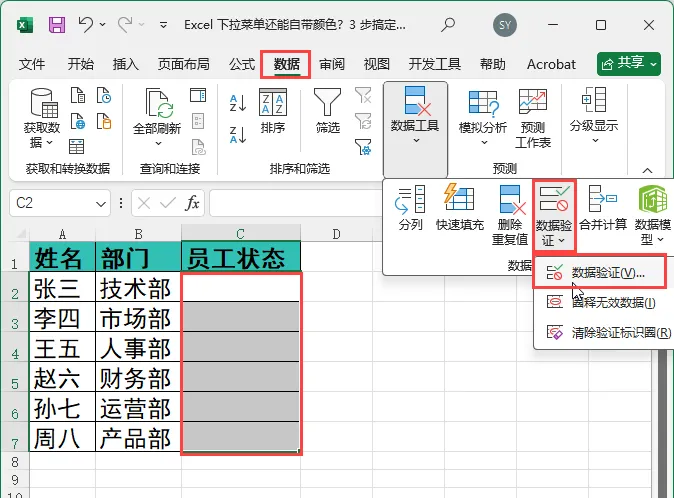
Task: Click the from table/range icon
Action: coord(77,147)
